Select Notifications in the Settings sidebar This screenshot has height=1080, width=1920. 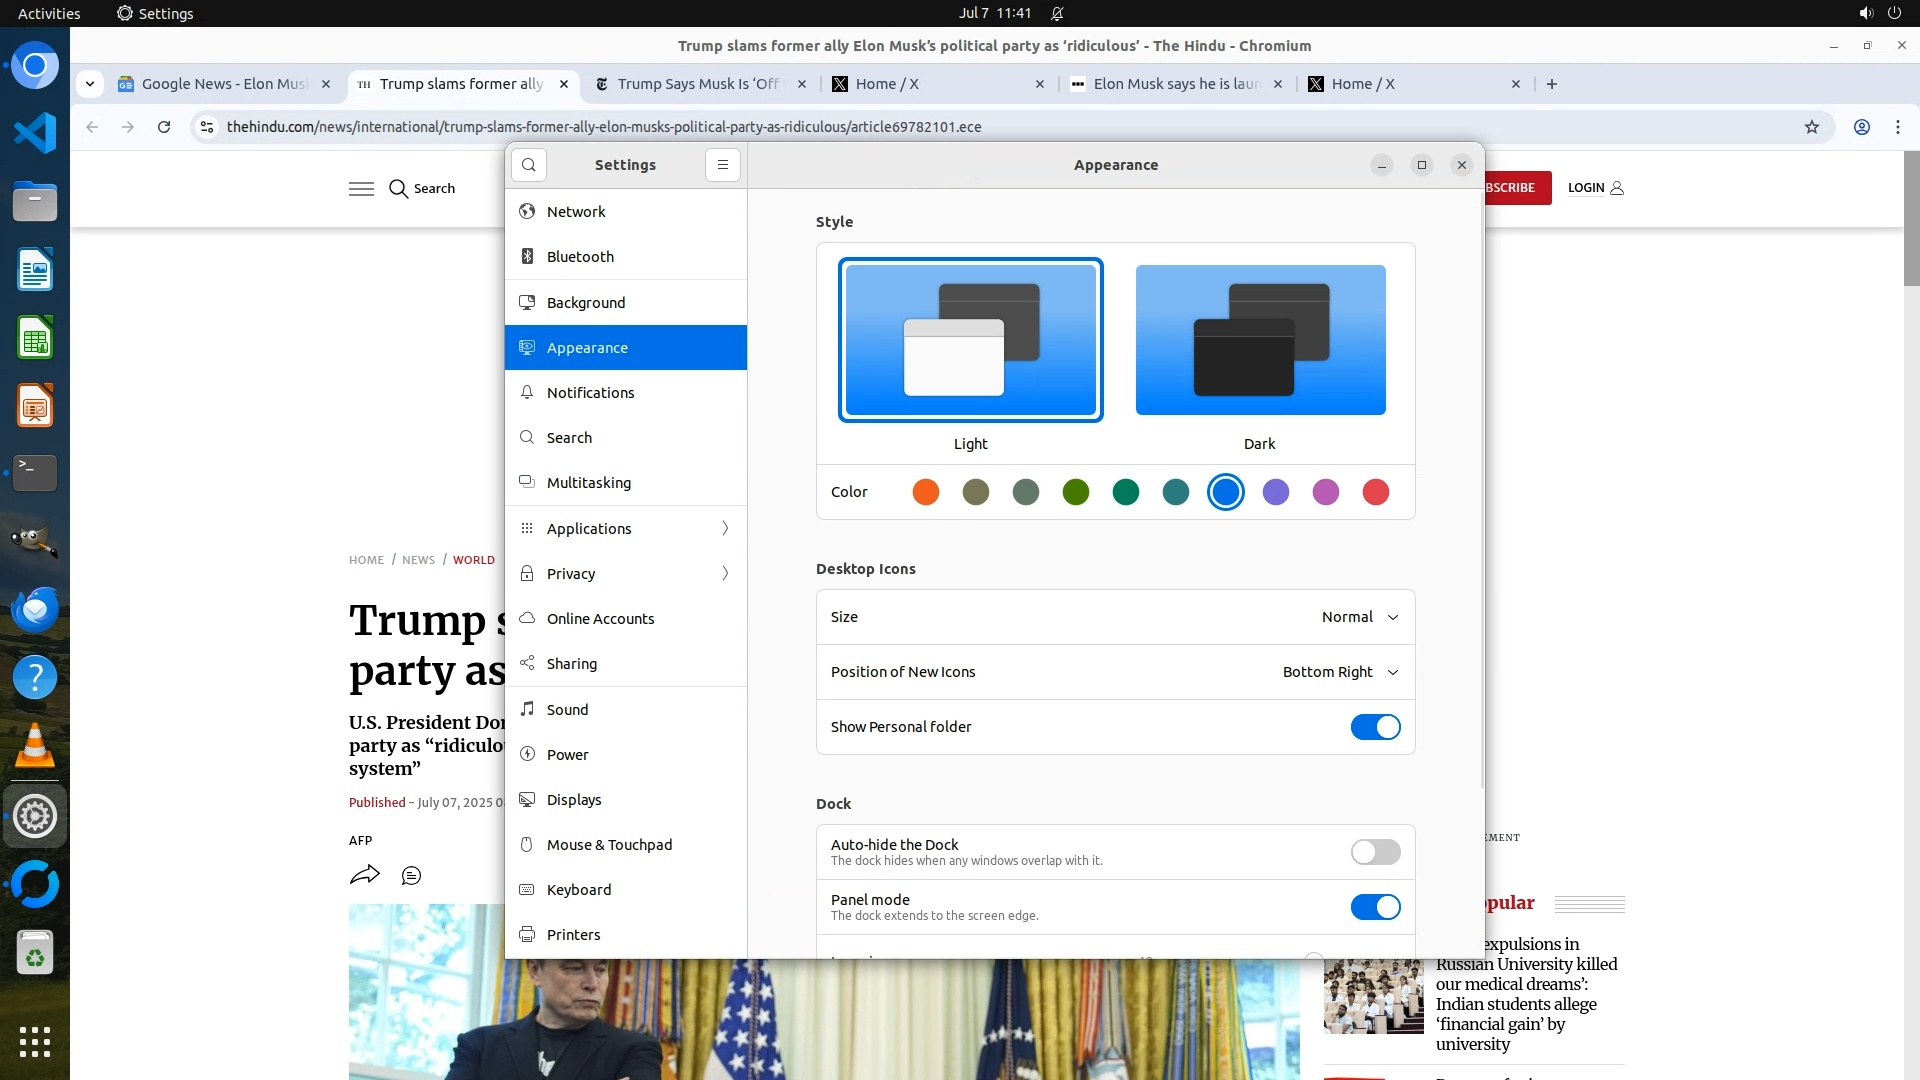[x=590, y=393]
